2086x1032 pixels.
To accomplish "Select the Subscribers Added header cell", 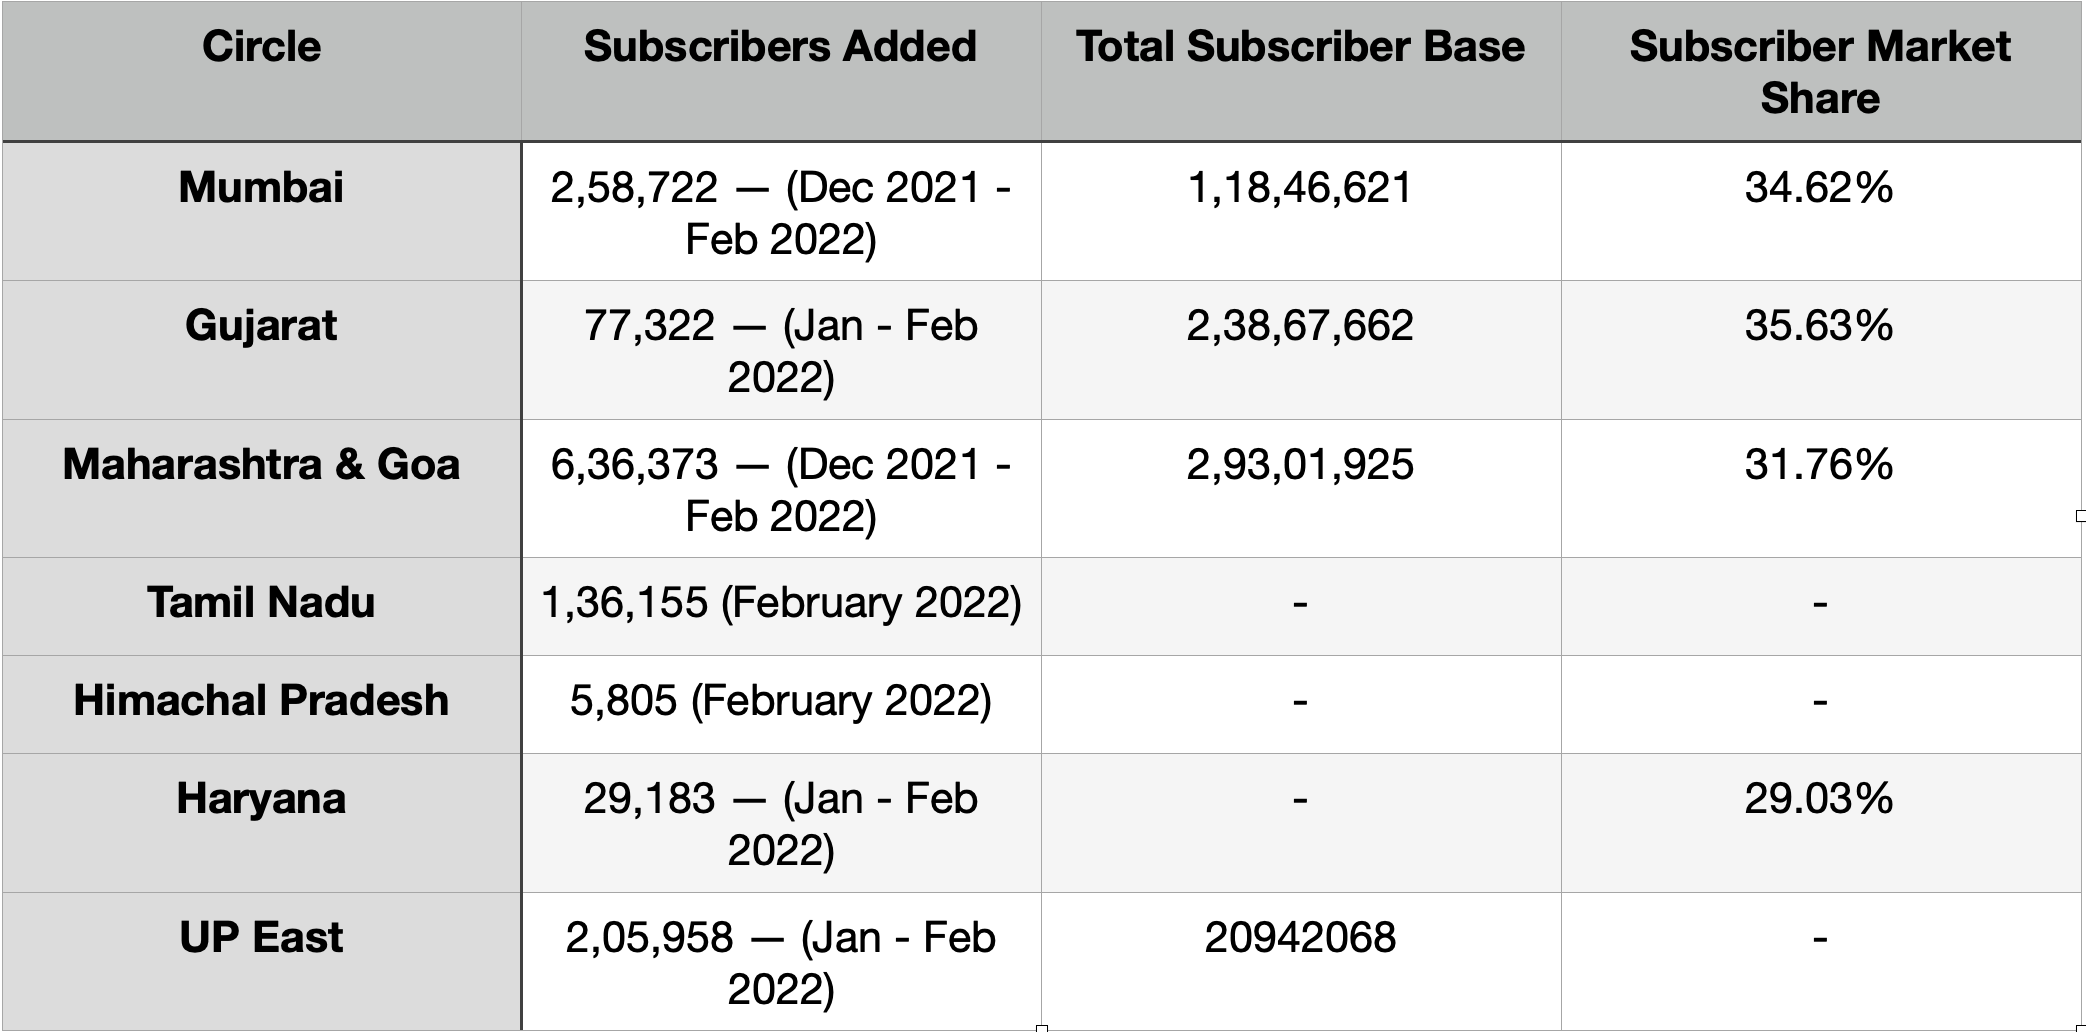I will click(781, 71).
